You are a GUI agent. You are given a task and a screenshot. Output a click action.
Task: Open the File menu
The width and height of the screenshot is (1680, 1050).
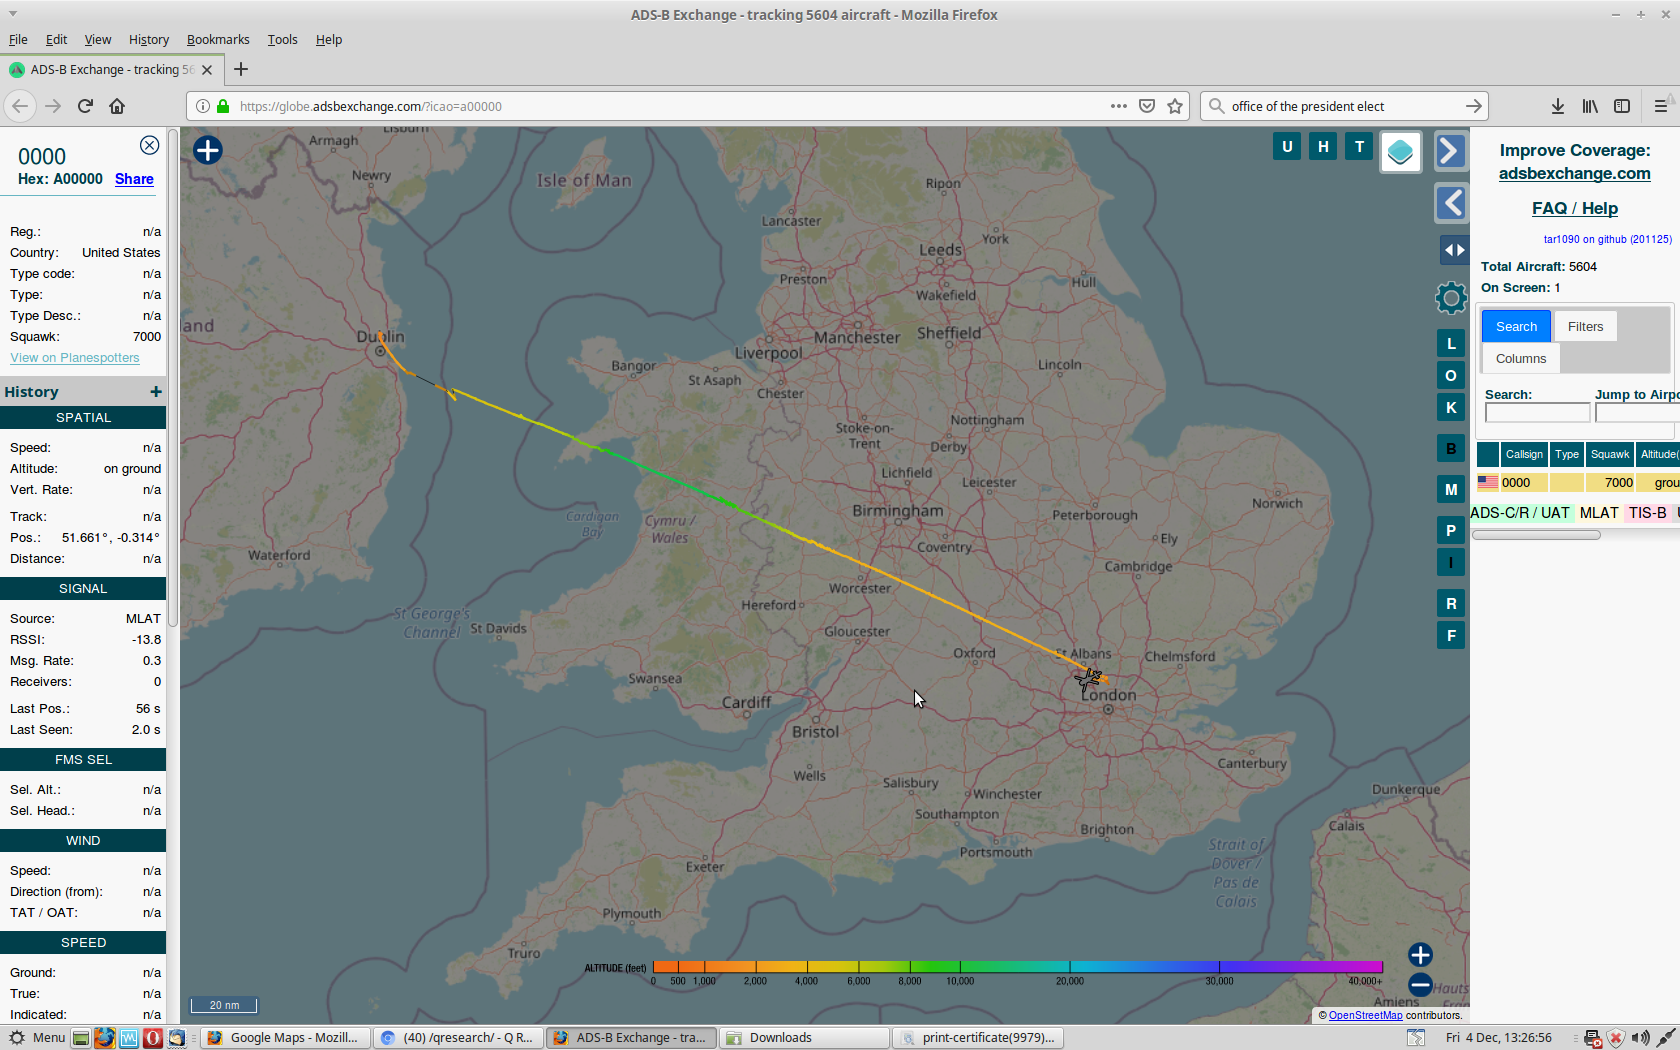pos(18,39)
